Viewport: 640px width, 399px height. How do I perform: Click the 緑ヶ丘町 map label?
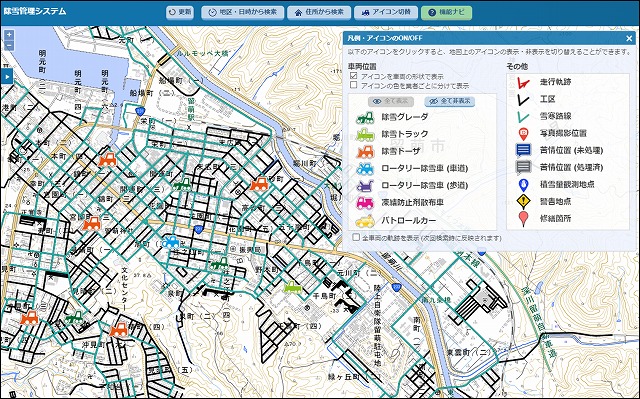[x=344, y=377]
